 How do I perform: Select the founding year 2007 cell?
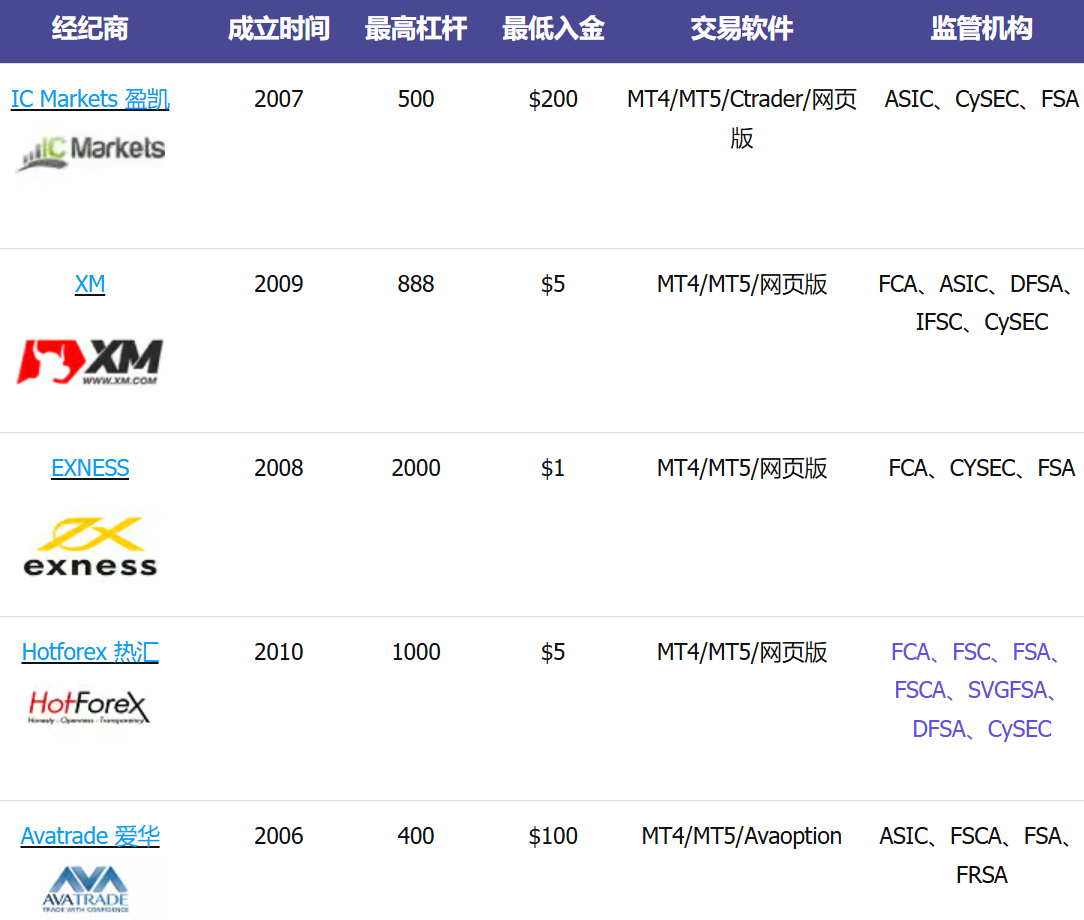pyautogui.click(x=279, y=99)
